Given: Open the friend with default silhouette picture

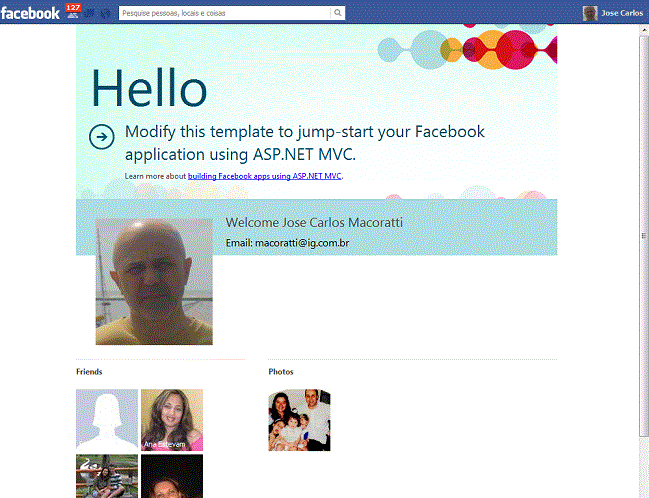Looking at the screenshot, I should (107, 420).
